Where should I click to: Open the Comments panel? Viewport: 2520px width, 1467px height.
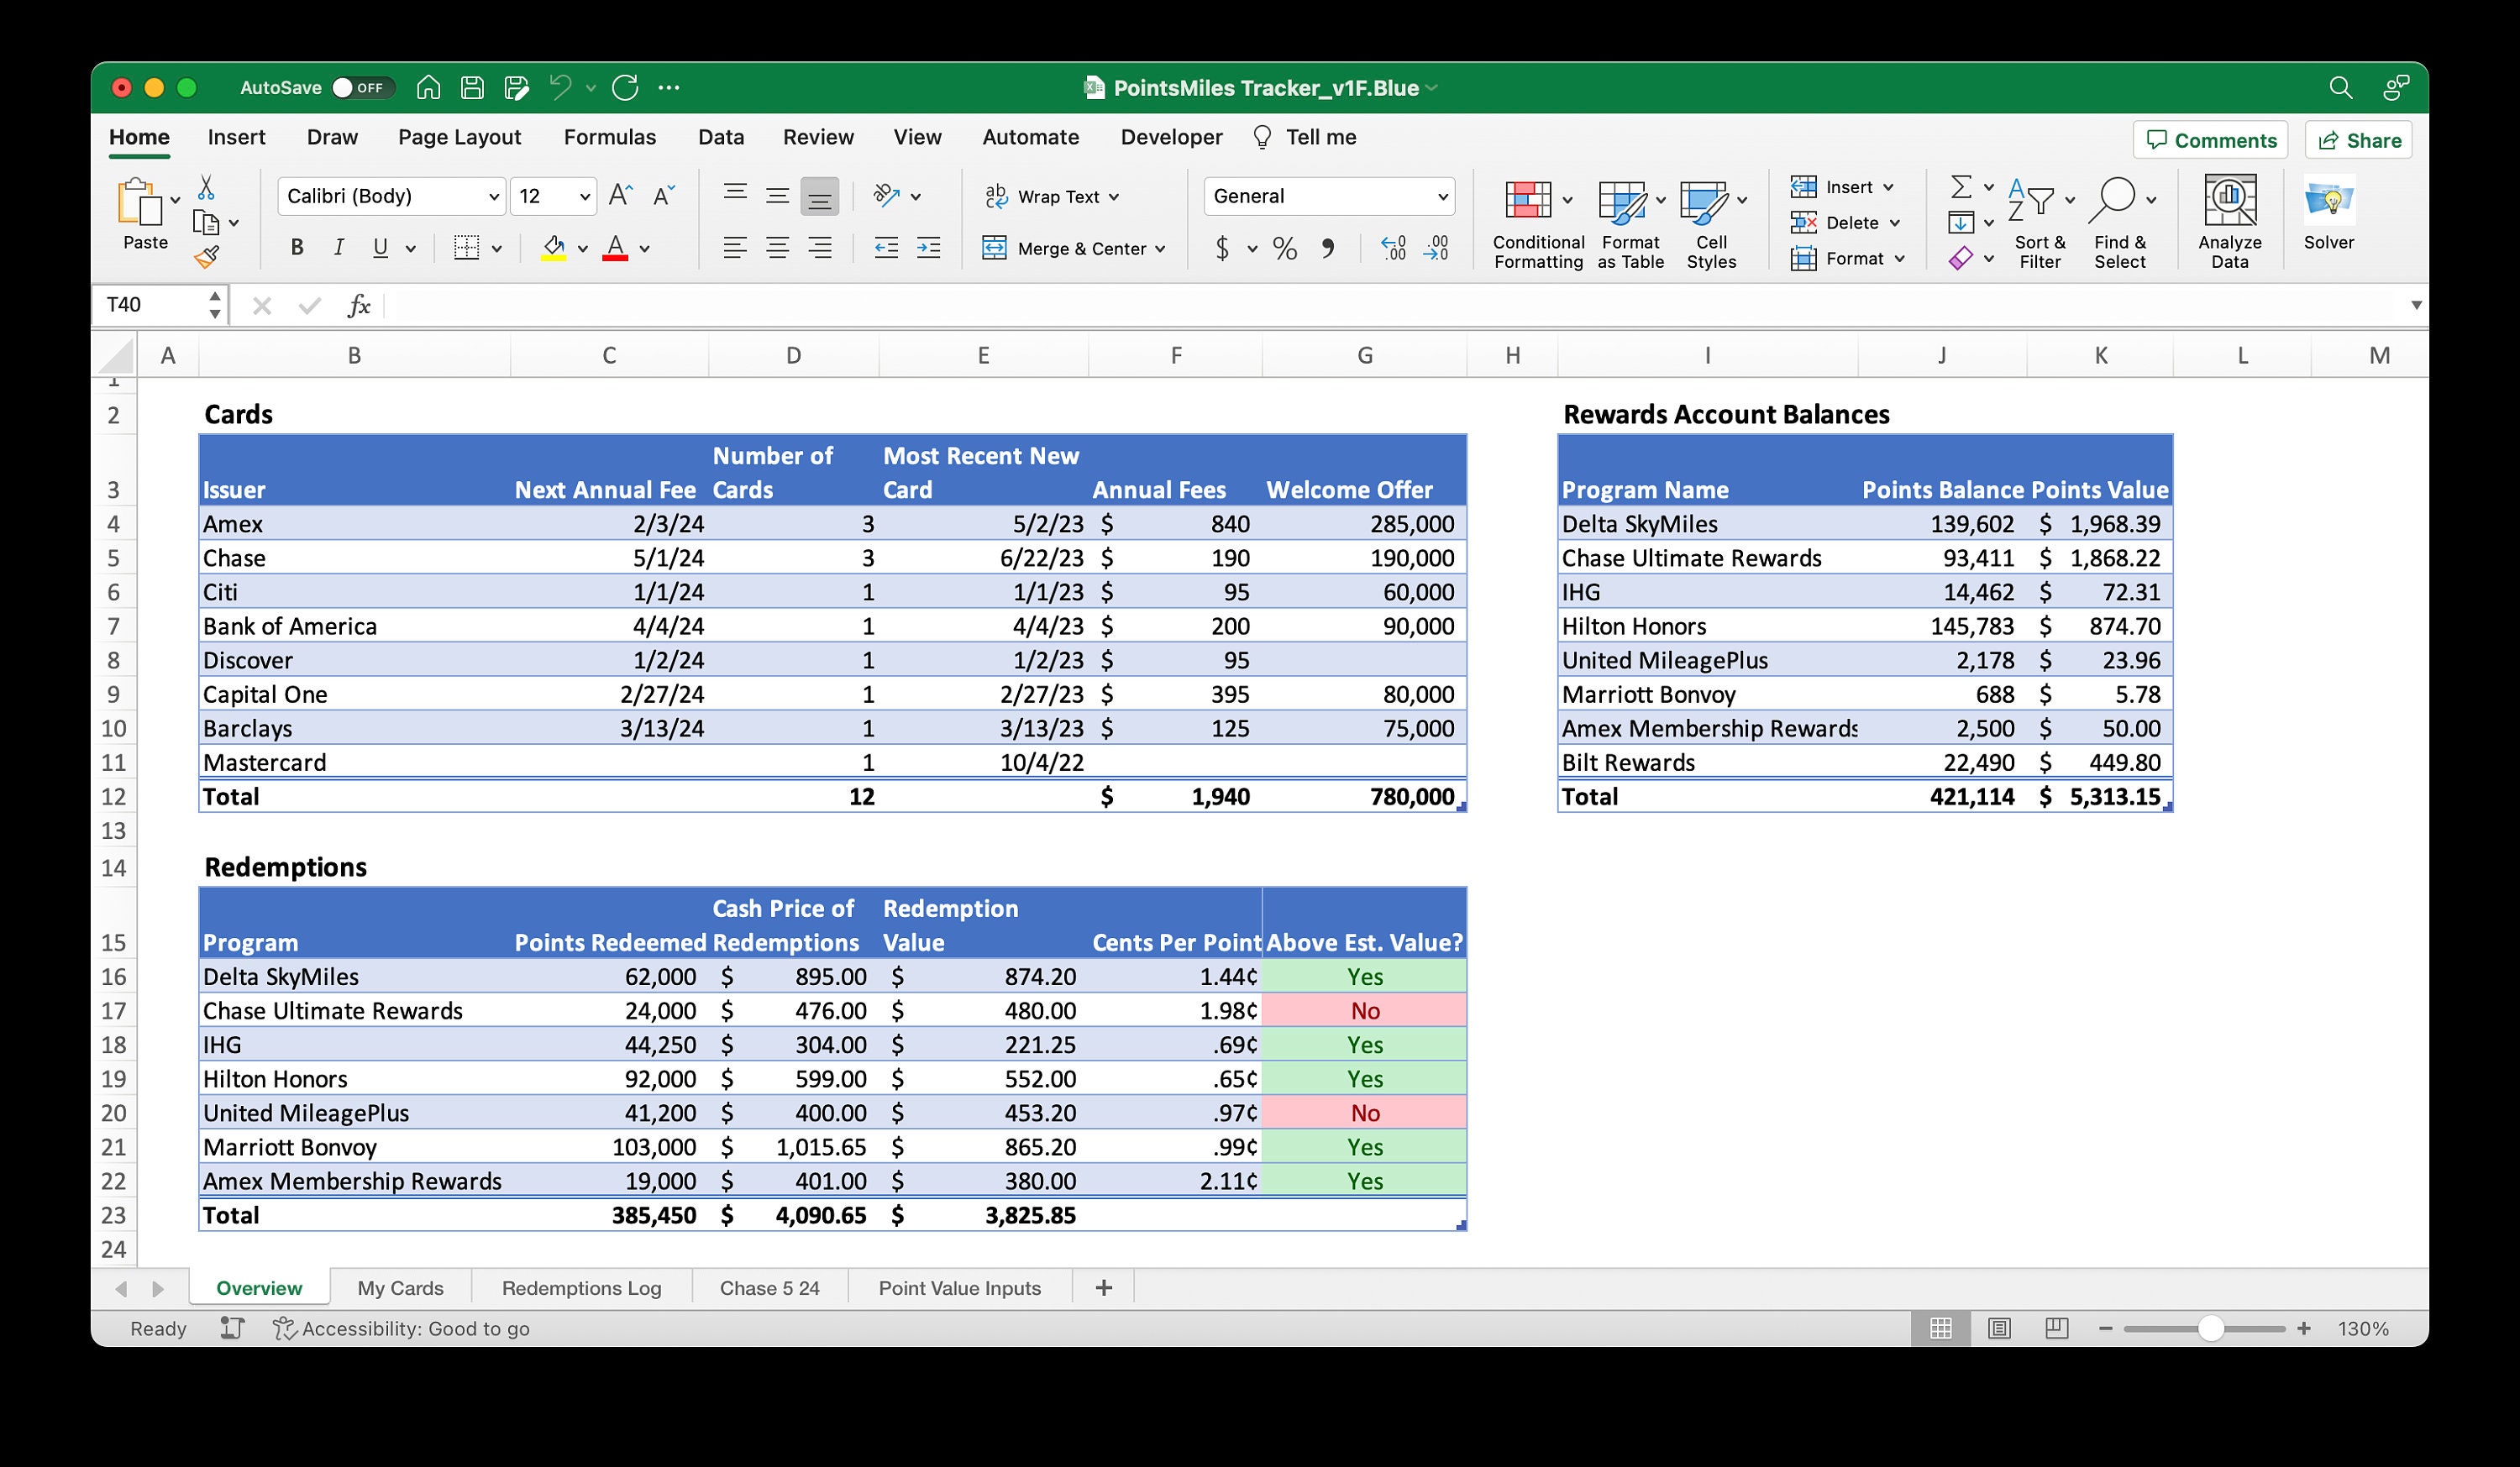point(2211,140)
